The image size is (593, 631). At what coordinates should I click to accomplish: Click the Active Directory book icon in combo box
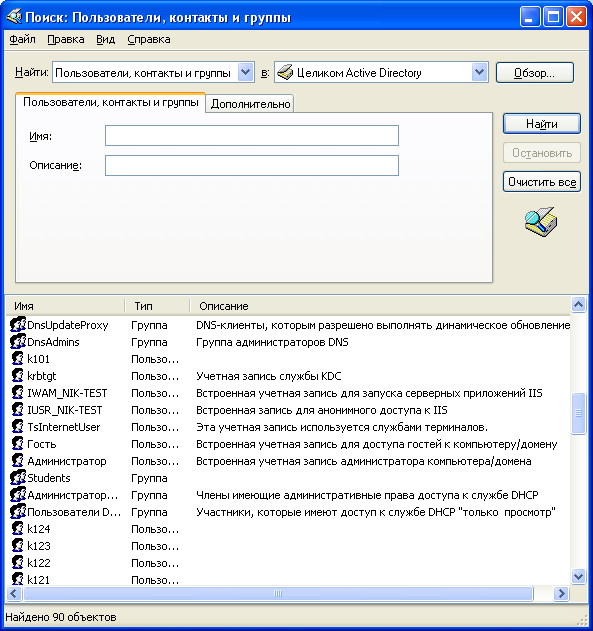tap(285, 72)
